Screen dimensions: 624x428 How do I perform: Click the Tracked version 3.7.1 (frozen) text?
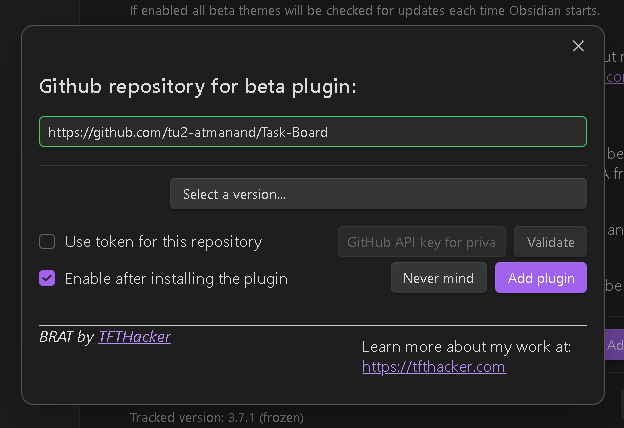pyautogui.click(x=216, y=417)
